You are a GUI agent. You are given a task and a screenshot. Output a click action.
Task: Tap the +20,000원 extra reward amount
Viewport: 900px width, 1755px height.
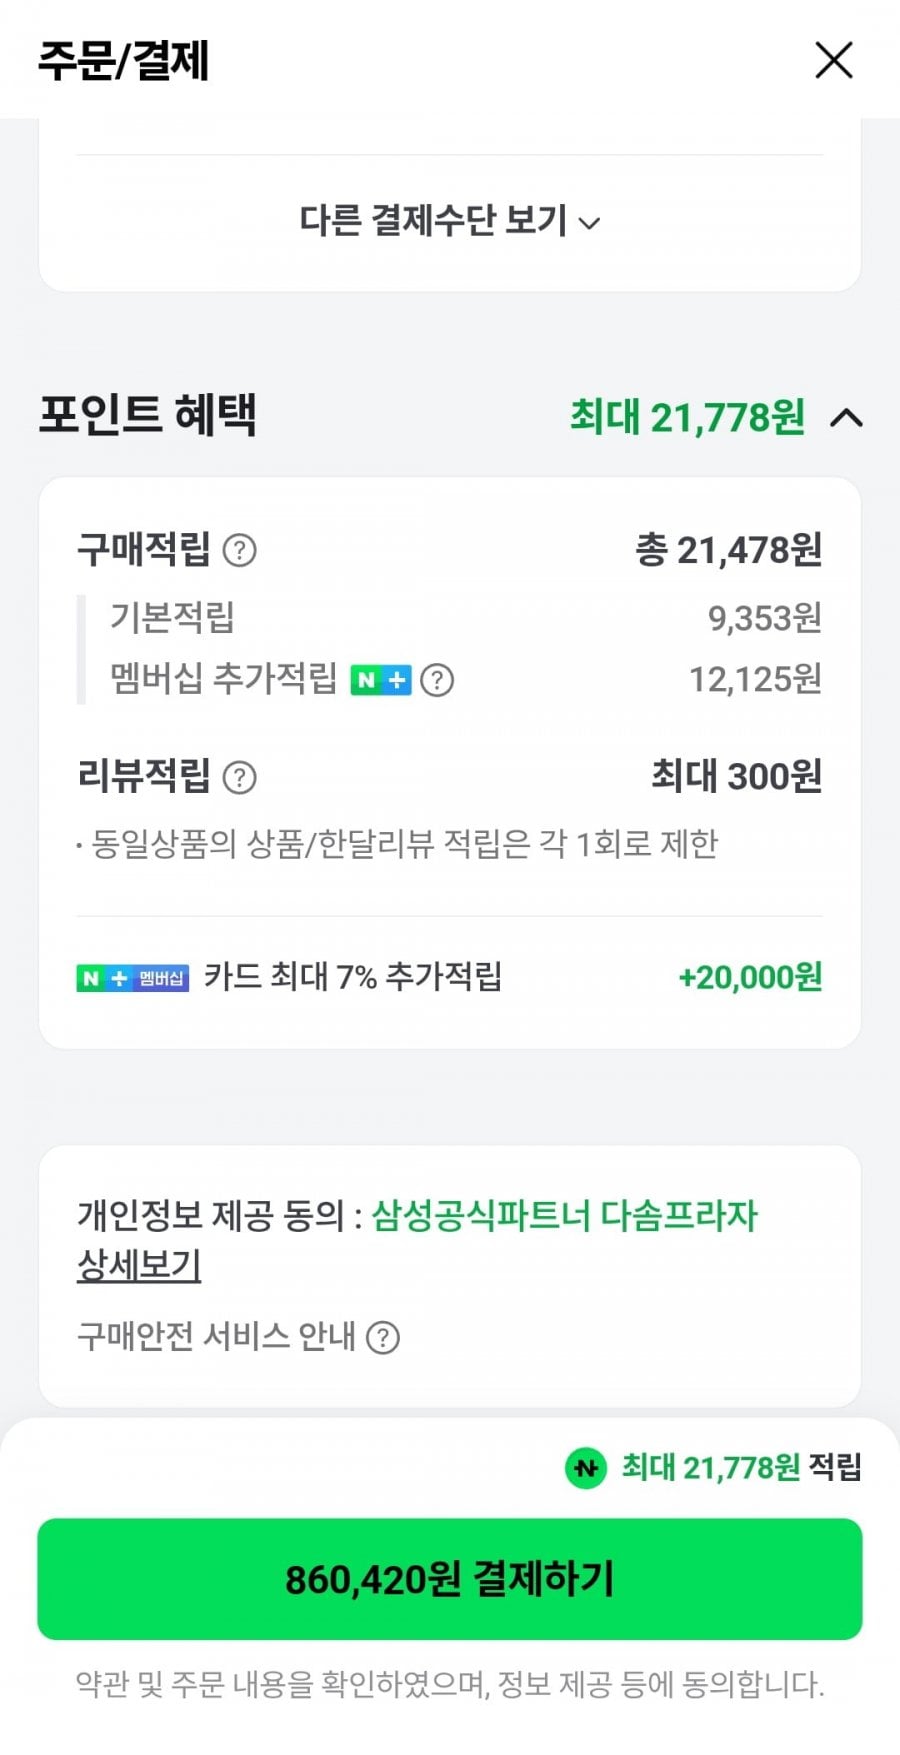click(750, 977)
